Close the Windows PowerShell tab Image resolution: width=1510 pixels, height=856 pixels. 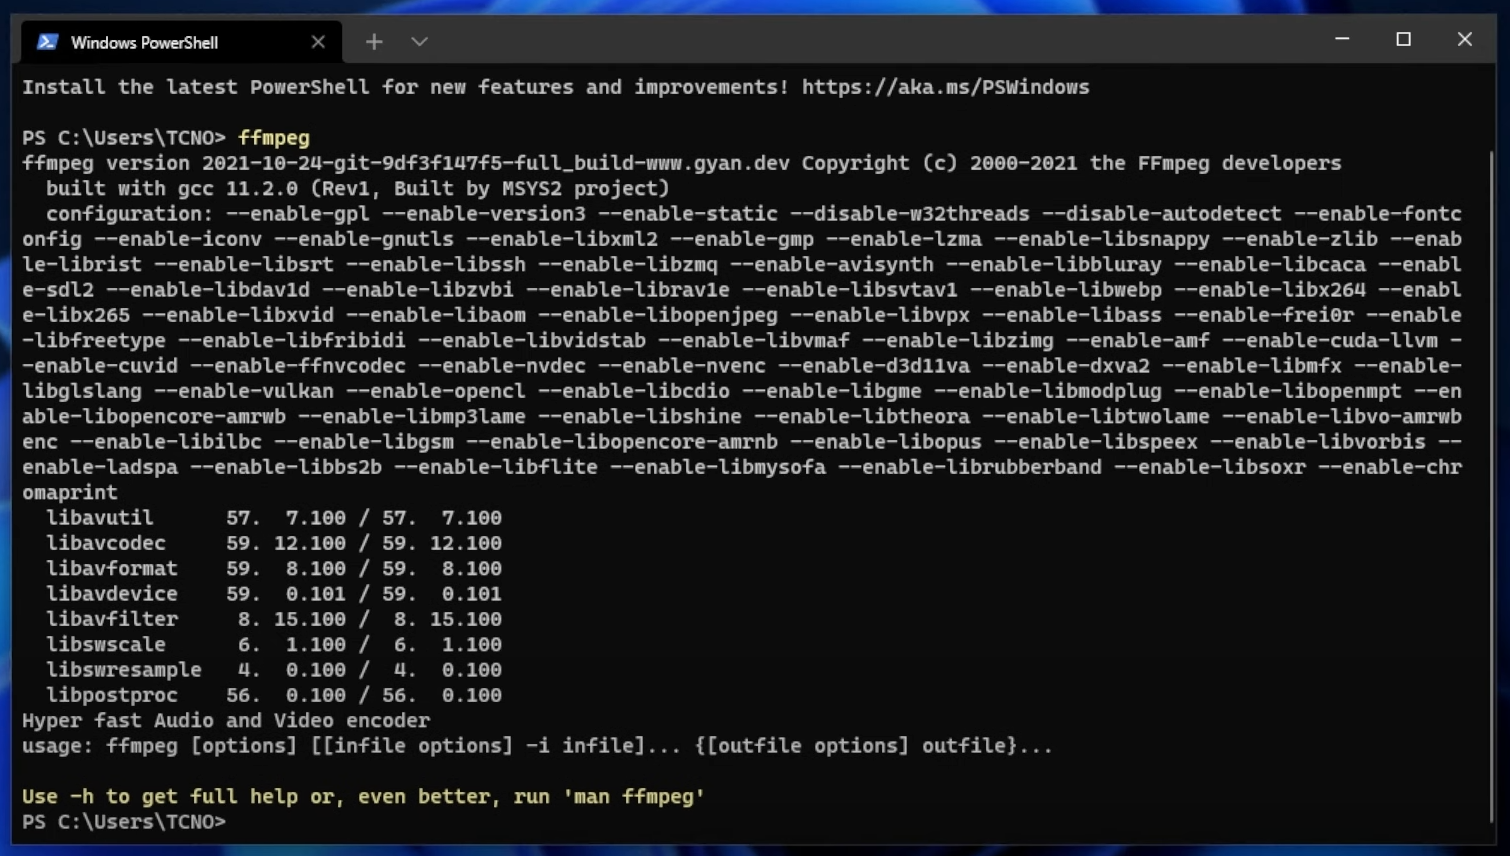pos(318,42)
